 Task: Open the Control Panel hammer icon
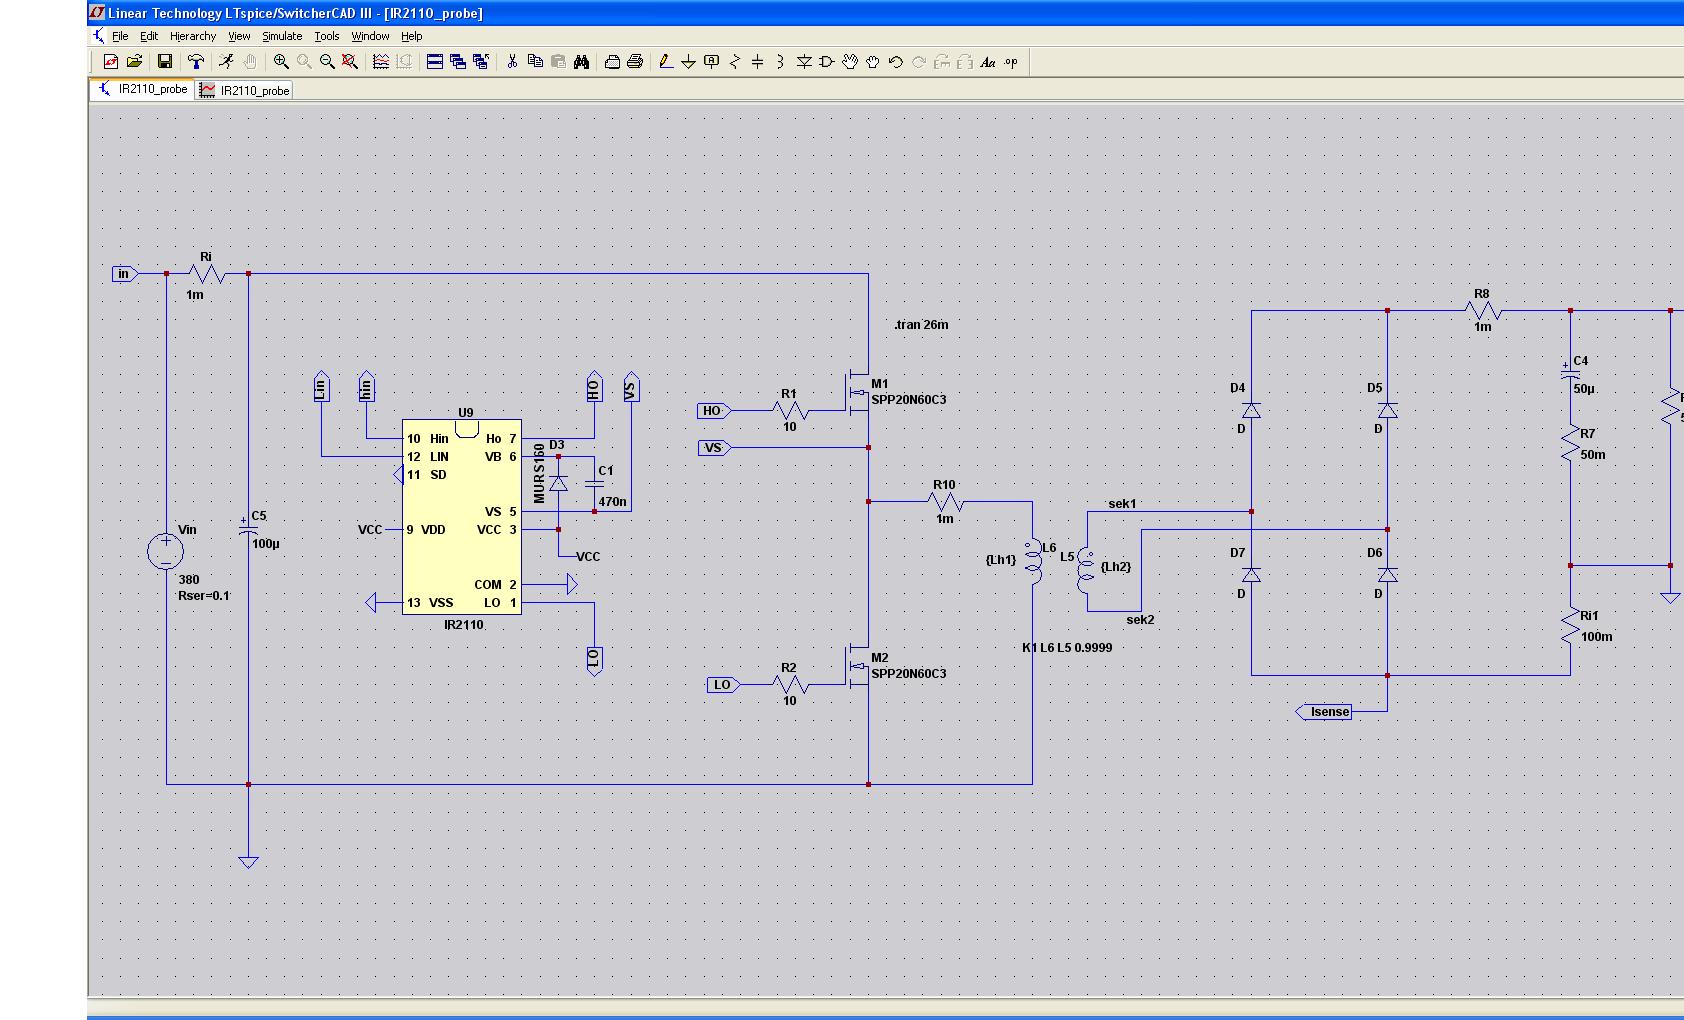(196, 62)
